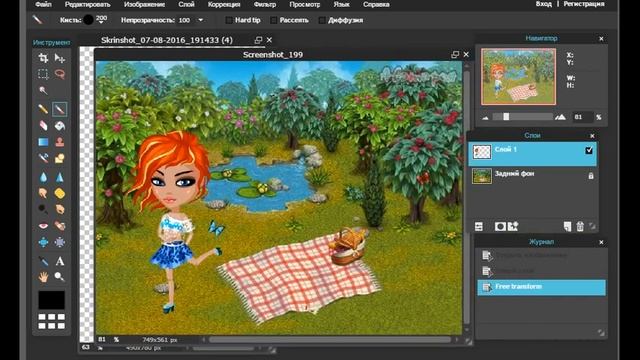
Task: Select the Color Picker eyedropper tool
Action: (x=43, y=261)
